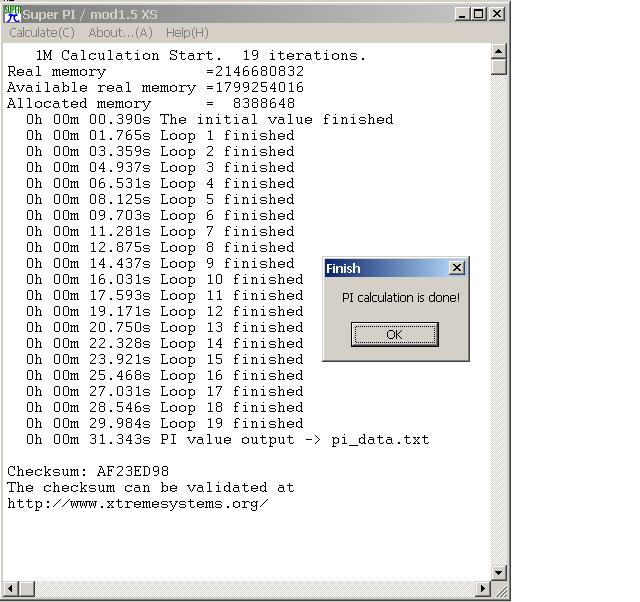Click the 'Loop 17 finished' line
Image resolution: width=640 pixels, height=602 pixels.
[164, 391]
